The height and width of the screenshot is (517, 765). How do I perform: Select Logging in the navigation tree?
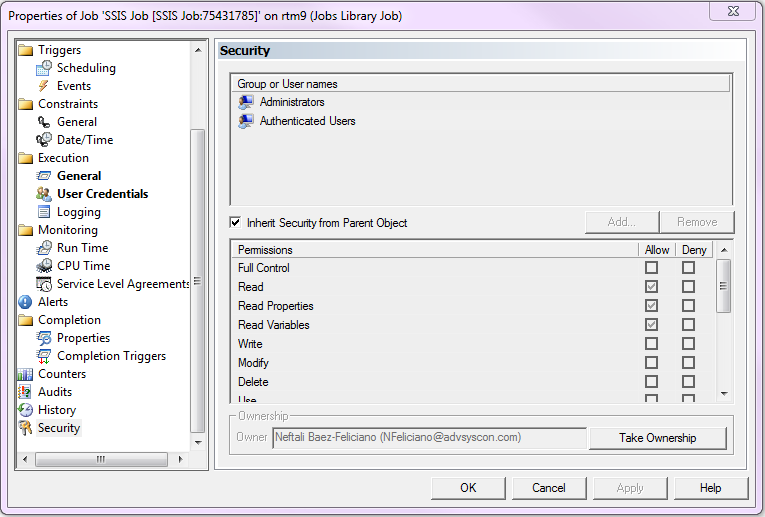tap(79, 212)
